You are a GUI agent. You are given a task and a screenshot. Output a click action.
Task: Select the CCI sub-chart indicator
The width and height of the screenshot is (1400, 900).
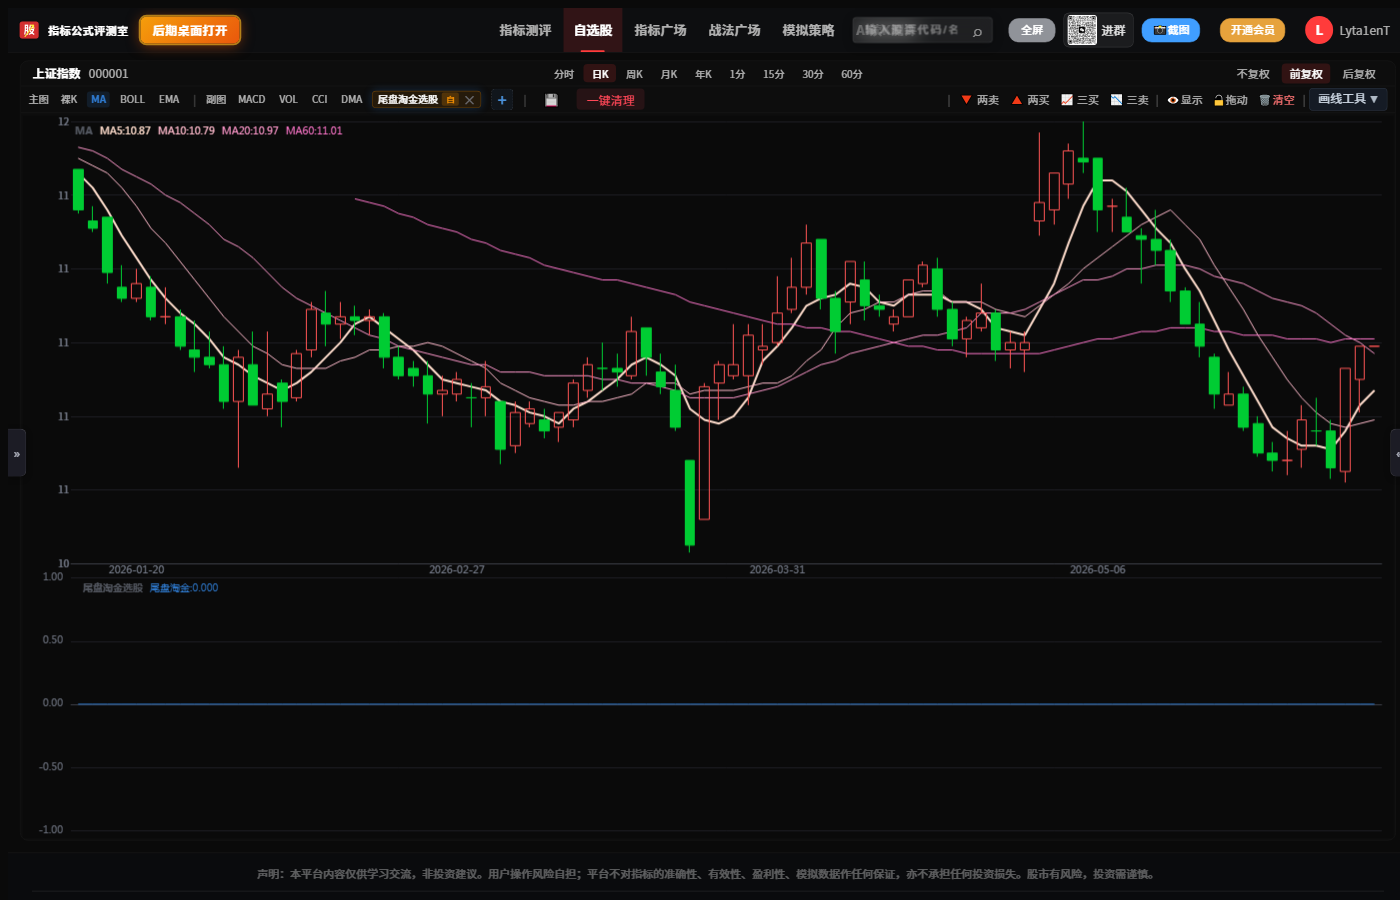point(320,100)
